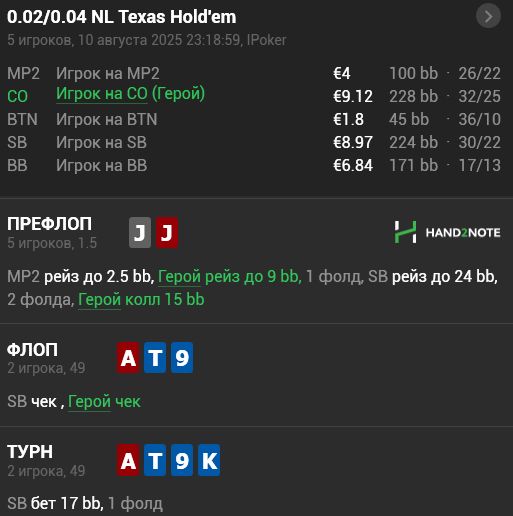513x516 pixels.
Task: Click the ПРЕФЛОП section header
Action: (x=49, y=224)
